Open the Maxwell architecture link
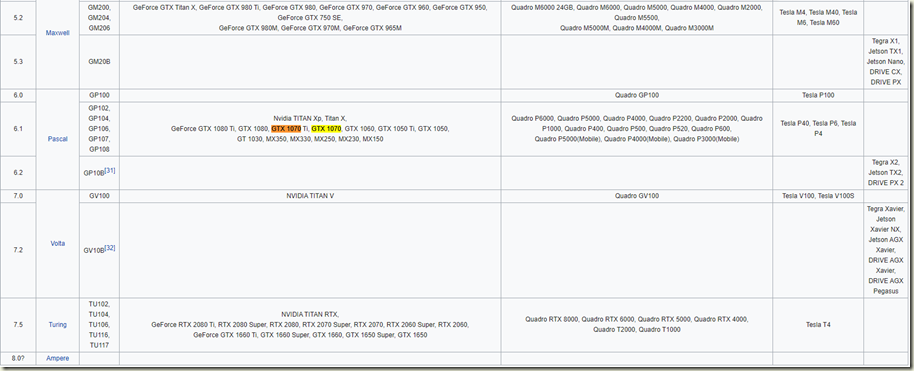 57,33
